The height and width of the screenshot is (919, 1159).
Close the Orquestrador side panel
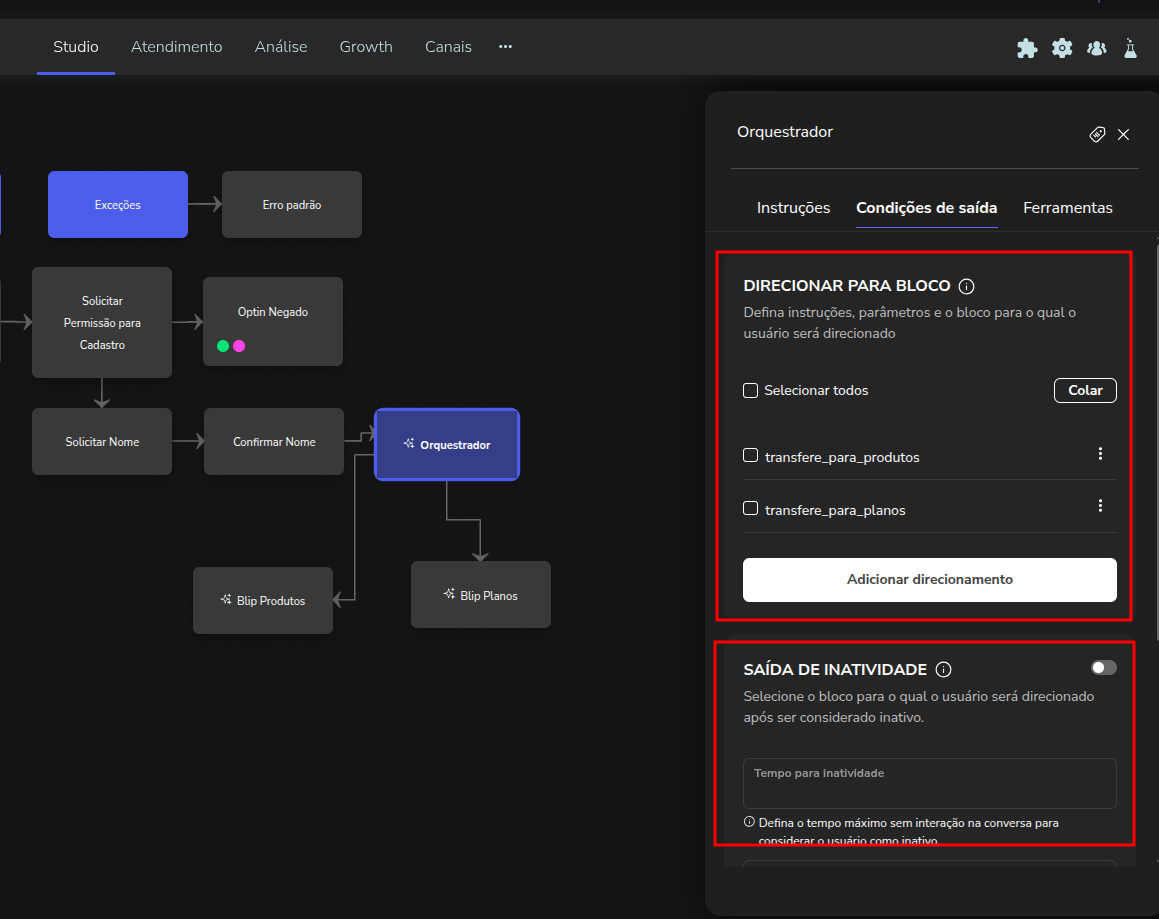pos(1123,134)
